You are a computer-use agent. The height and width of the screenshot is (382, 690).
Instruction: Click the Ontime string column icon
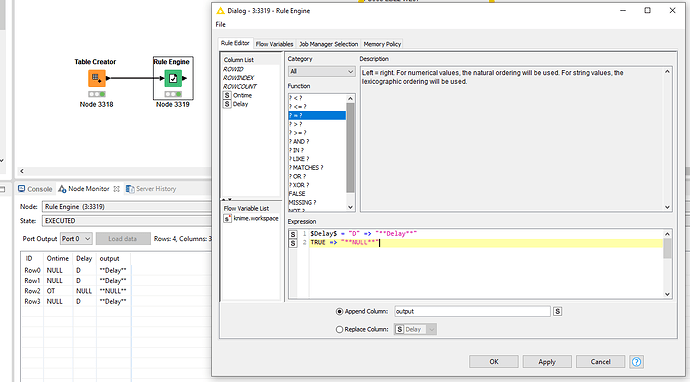coord(227,95)
